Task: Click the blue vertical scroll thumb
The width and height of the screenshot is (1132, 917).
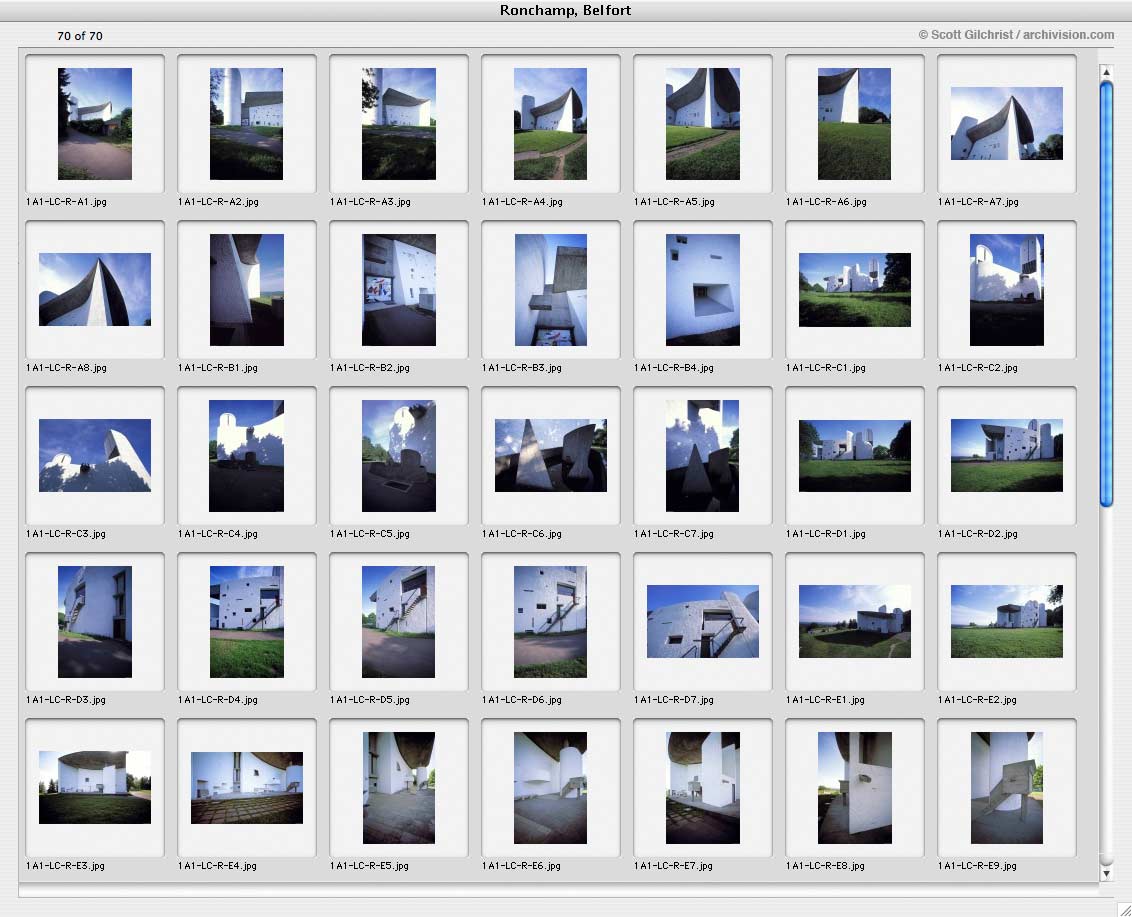Action: (1106, 294)
